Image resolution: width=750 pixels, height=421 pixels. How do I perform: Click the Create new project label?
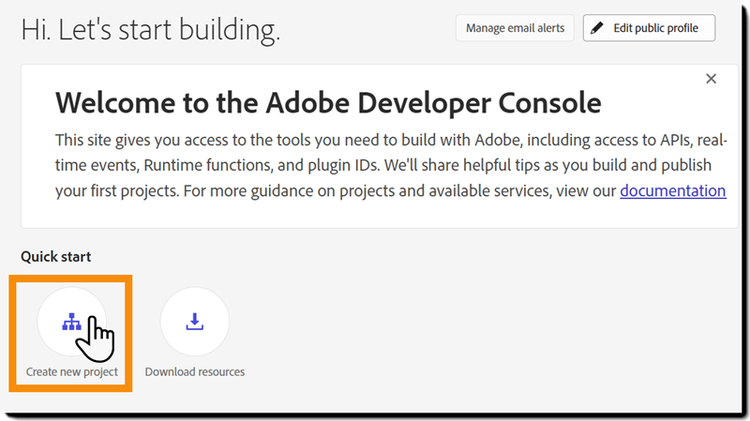72,372
